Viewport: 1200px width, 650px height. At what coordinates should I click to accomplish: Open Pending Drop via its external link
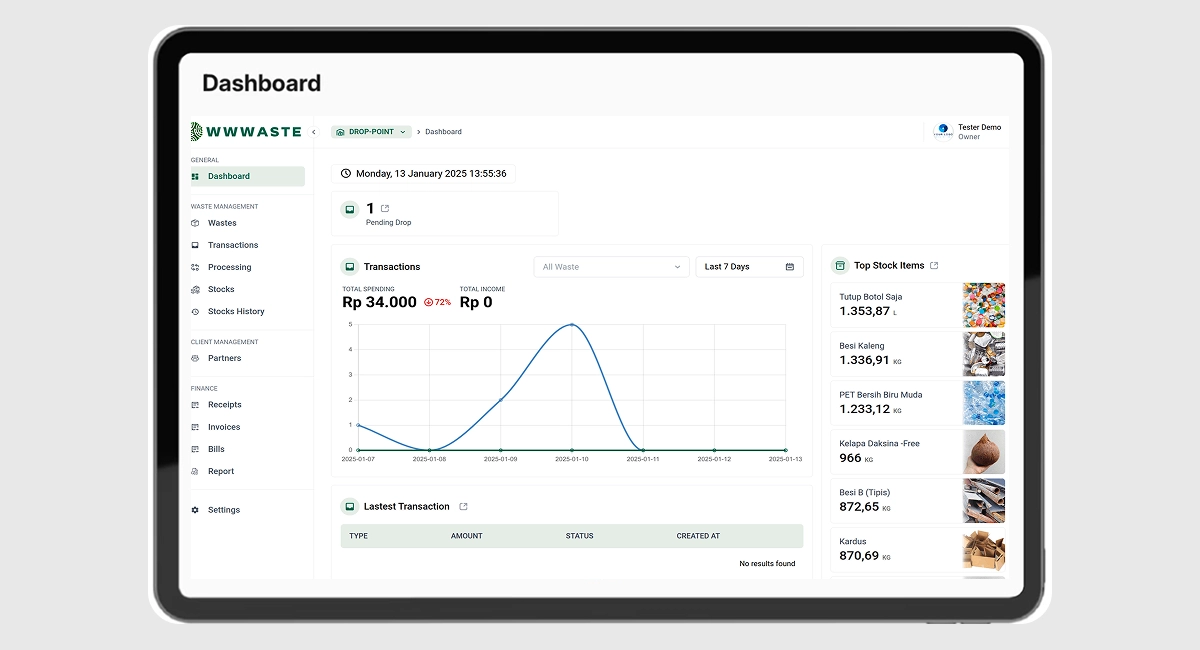coord(383,206)
